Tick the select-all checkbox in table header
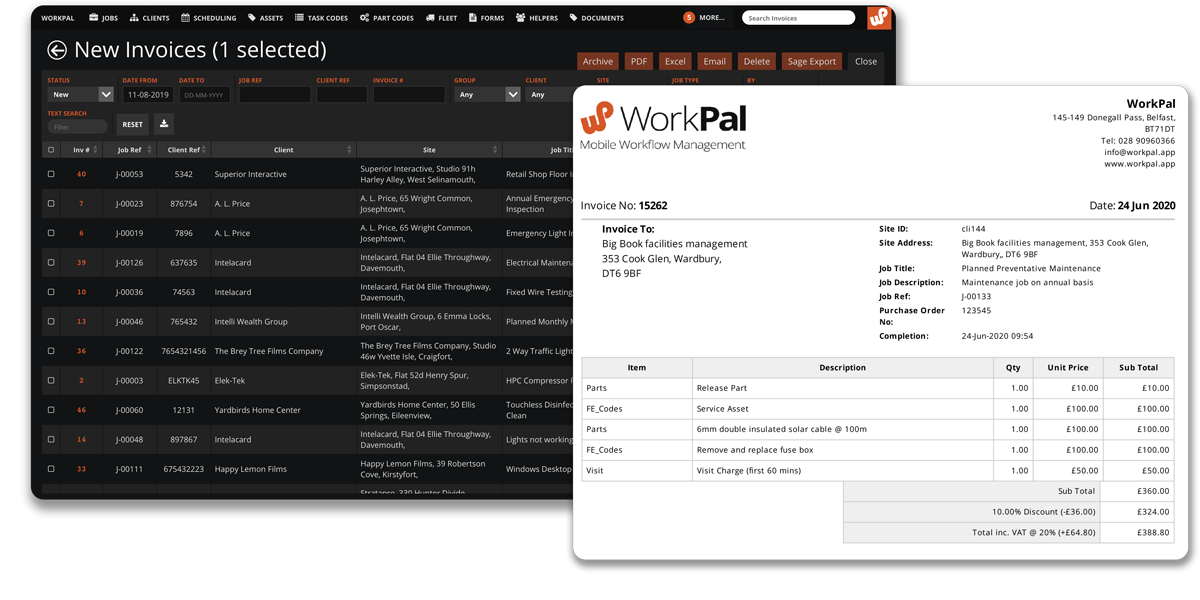Image resolution: width=1200 pixels, height=600 pixels. (x=51, y=150)
